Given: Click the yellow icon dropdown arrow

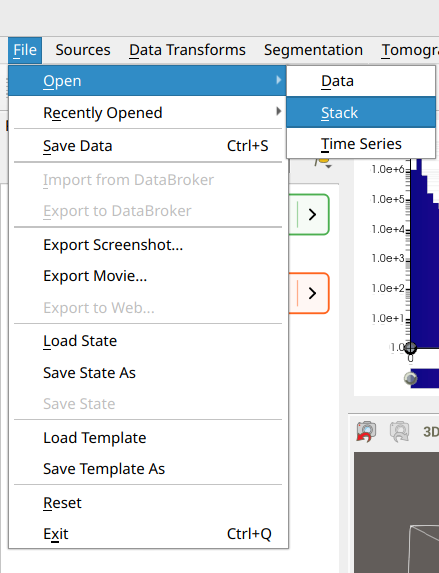Looking at the screenshot, I should pos(329,167).
